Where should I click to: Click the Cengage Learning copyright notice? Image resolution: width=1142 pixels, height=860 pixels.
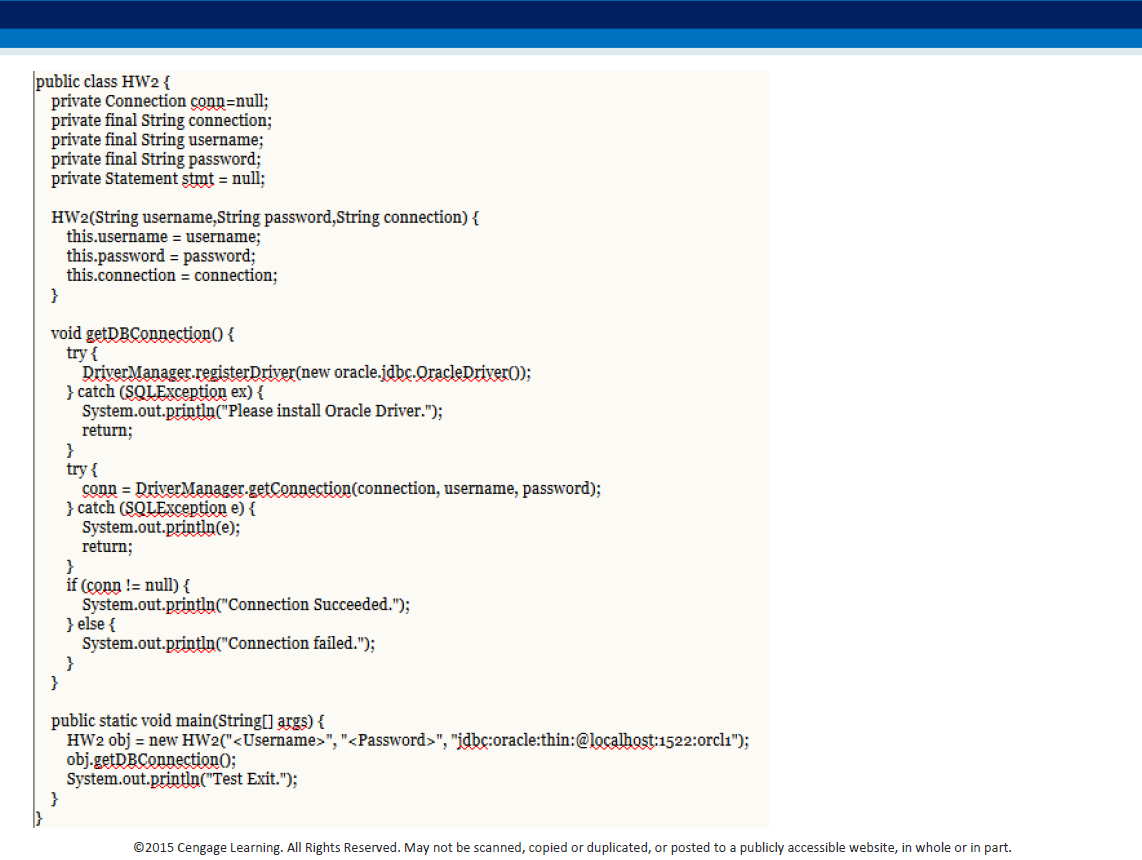pyautogui.click(x=572, y=848)
